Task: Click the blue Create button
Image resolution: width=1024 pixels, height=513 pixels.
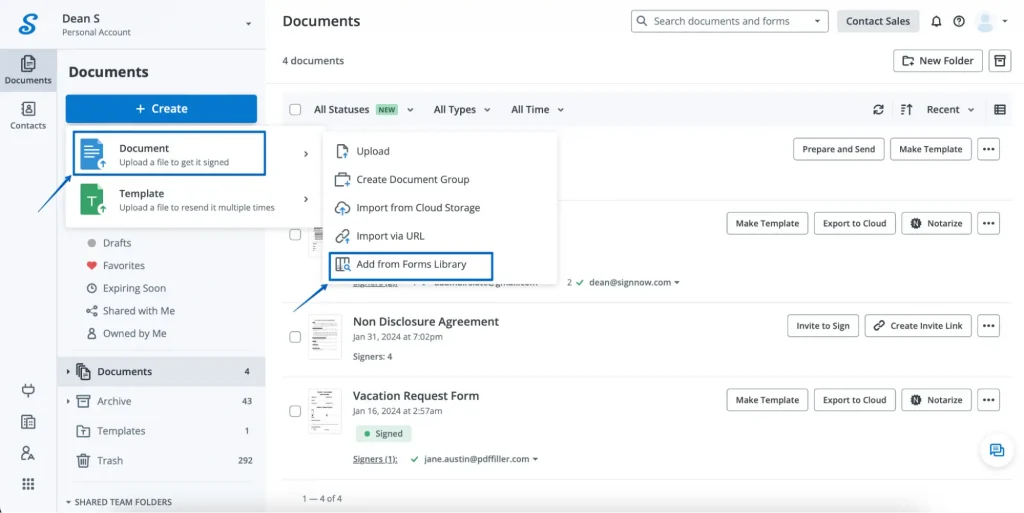Action: point(161,109)
